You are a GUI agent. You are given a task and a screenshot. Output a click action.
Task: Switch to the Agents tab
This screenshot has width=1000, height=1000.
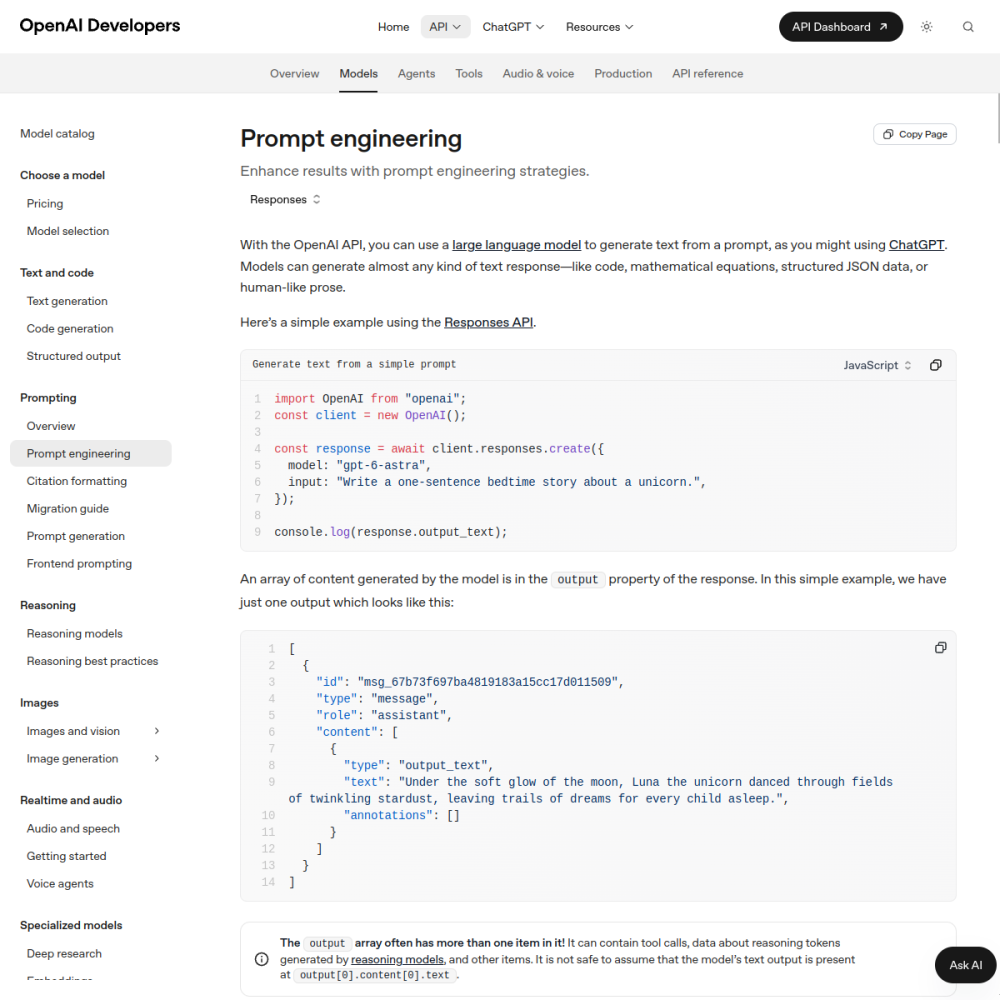(x=416, y=73)
